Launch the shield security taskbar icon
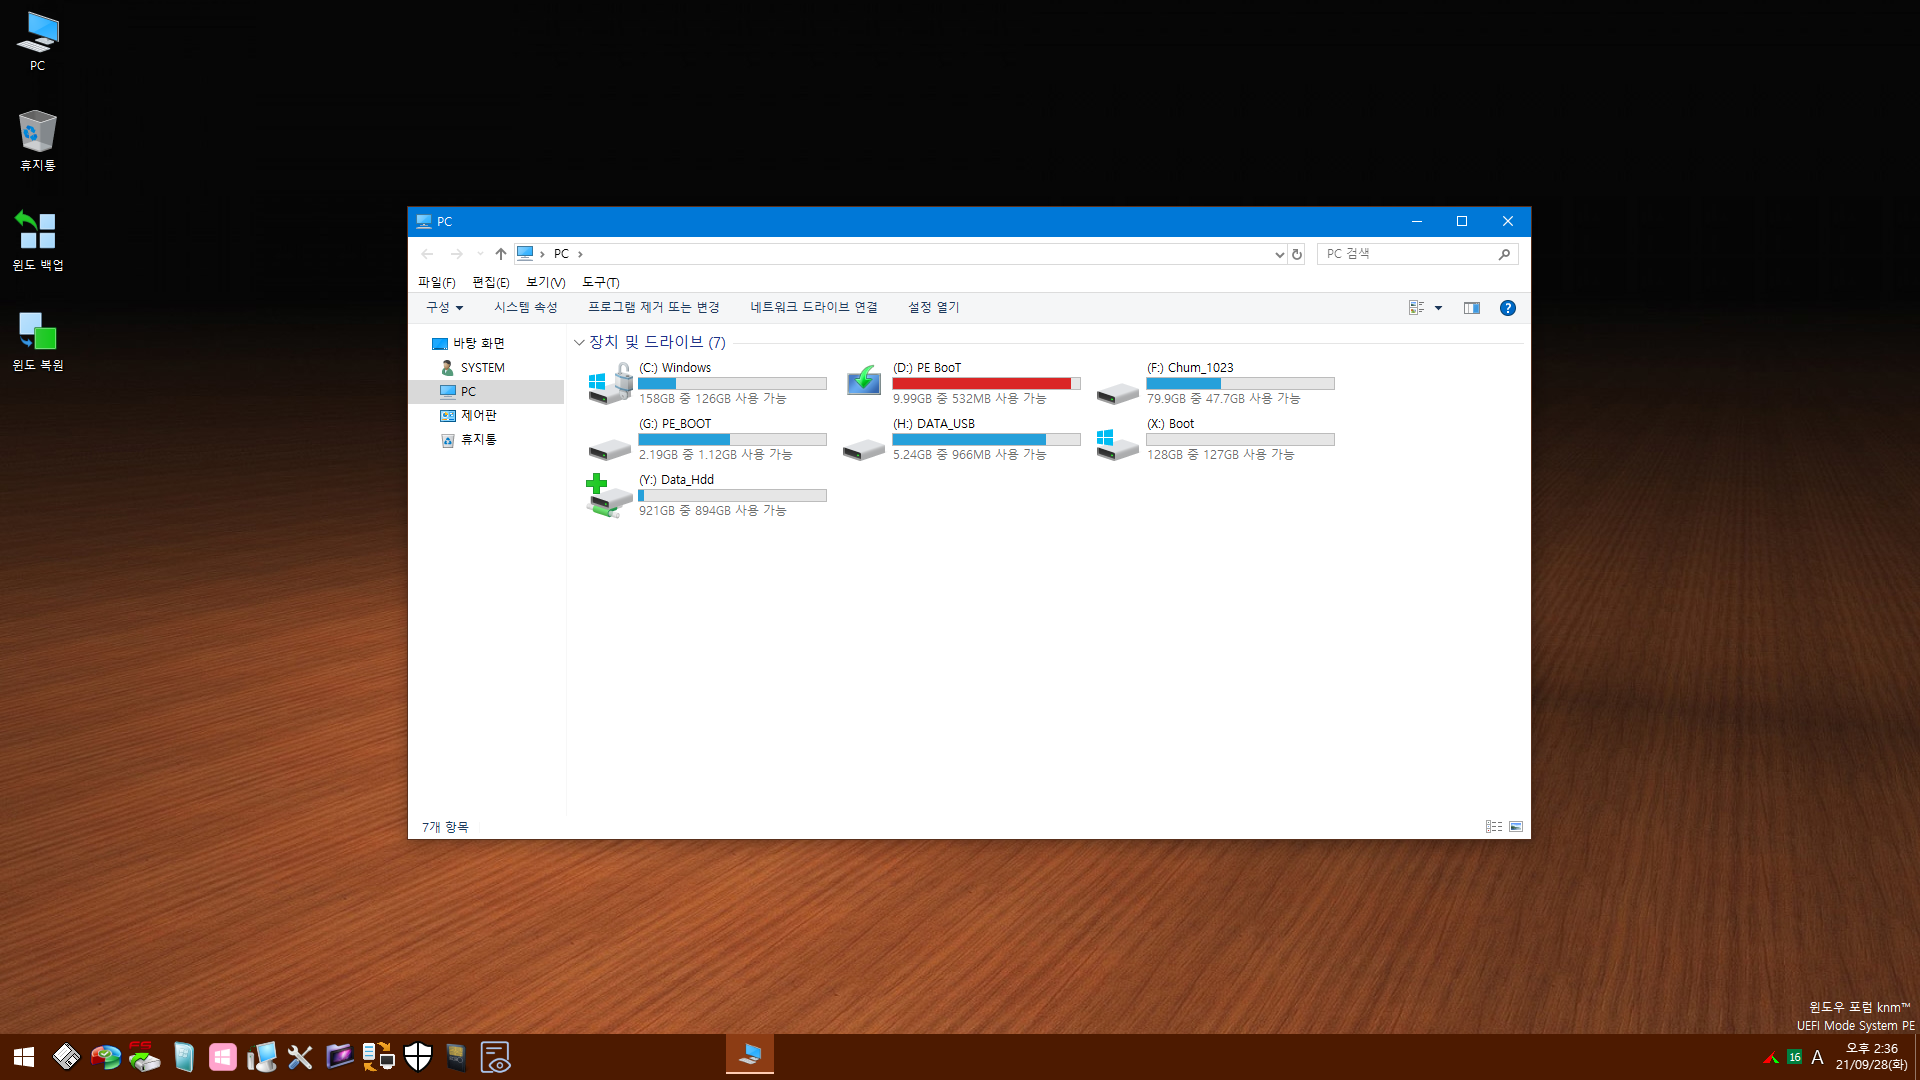 417,1057
